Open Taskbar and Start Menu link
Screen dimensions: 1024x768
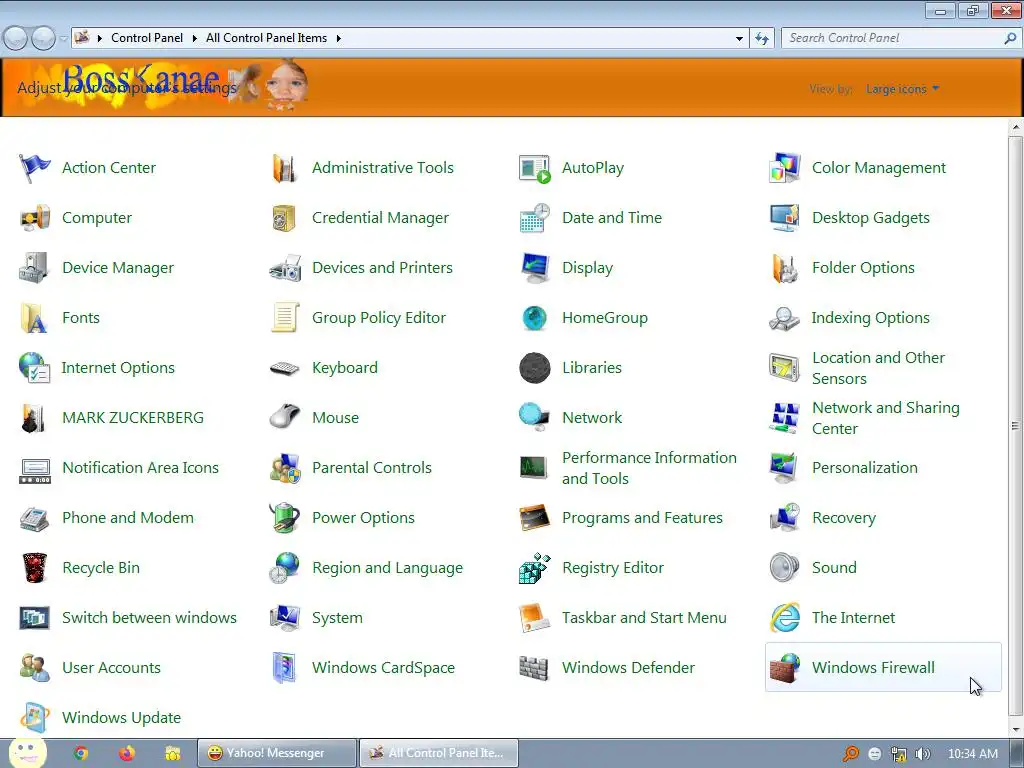(x=644, y=618)
